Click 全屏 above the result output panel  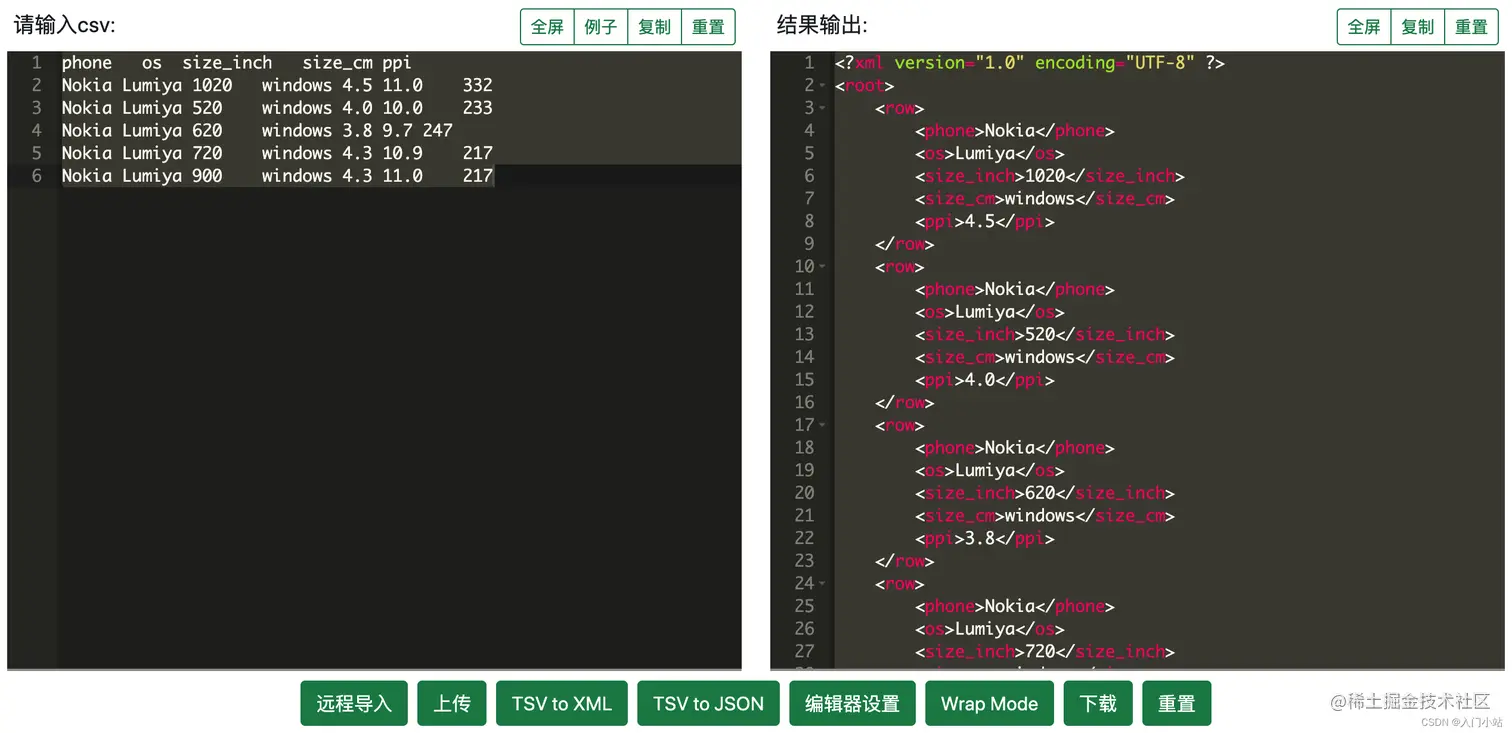coord(1363,27)
